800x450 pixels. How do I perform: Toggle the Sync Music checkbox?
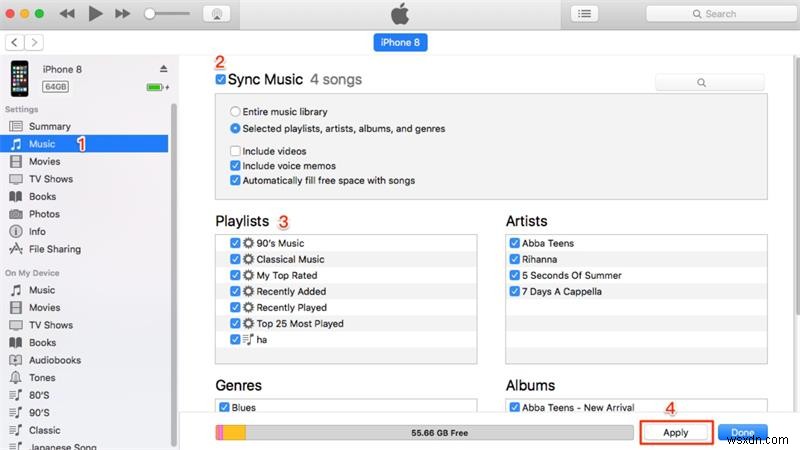220,79
